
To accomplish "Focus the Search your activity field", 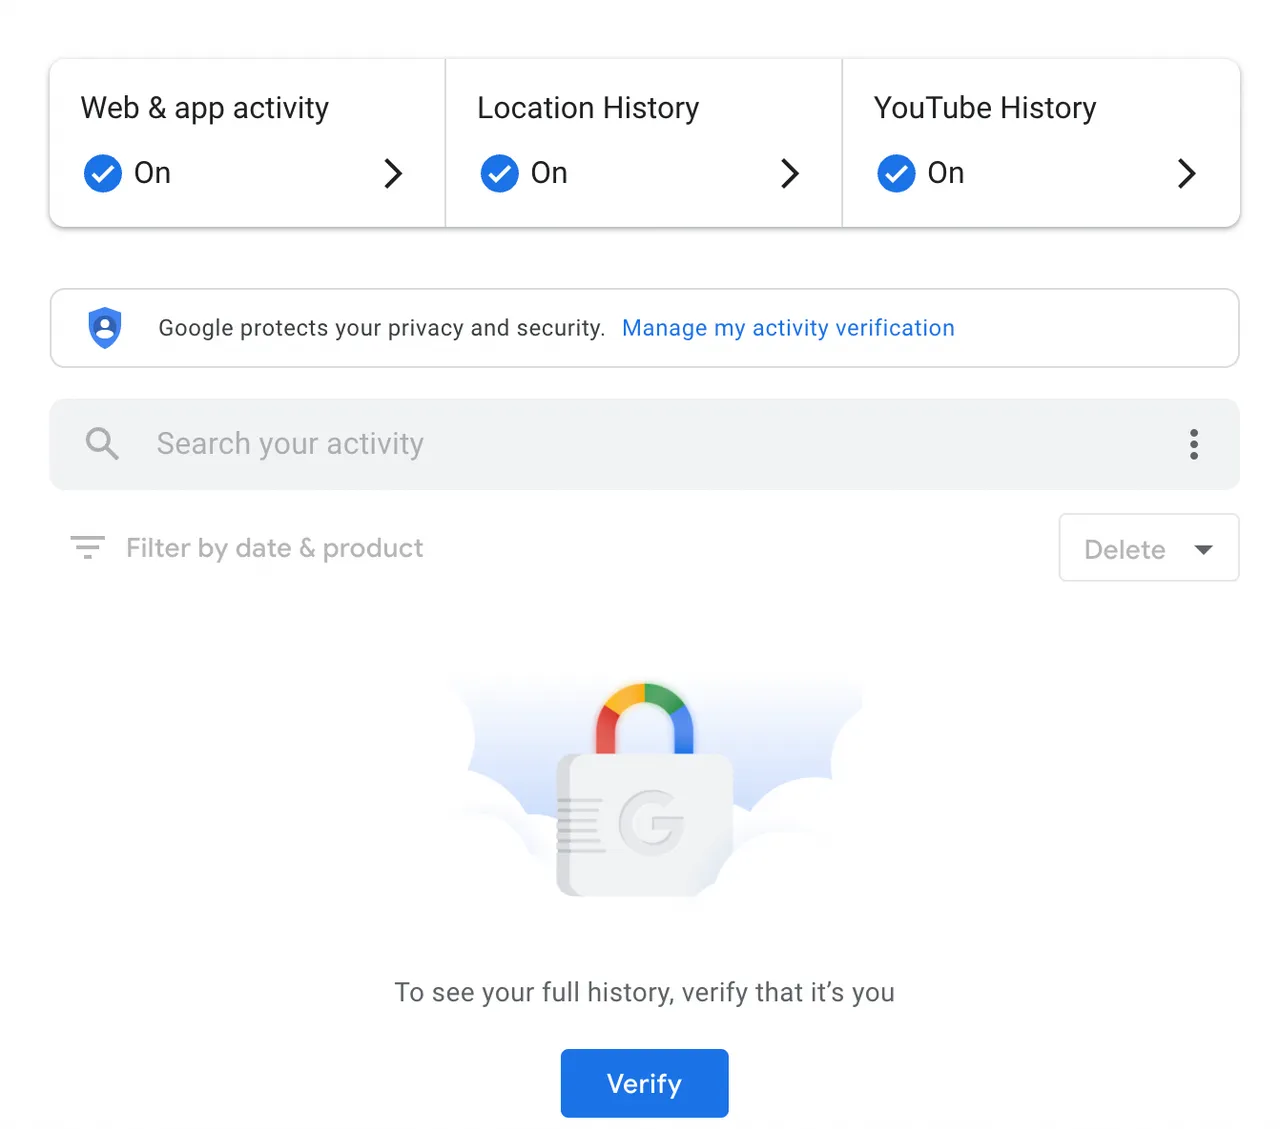I will pyautogui.click(x=645, y=444).
